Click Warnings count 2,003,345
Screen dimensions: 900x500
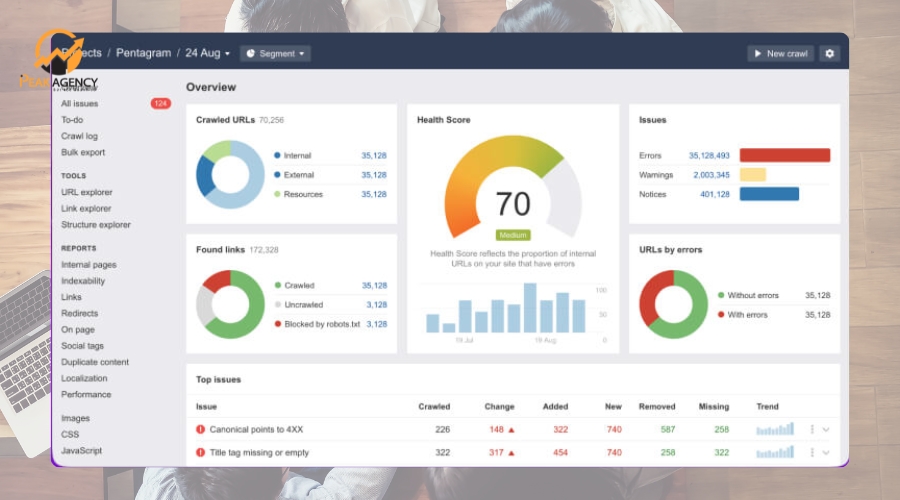[711, 175]
